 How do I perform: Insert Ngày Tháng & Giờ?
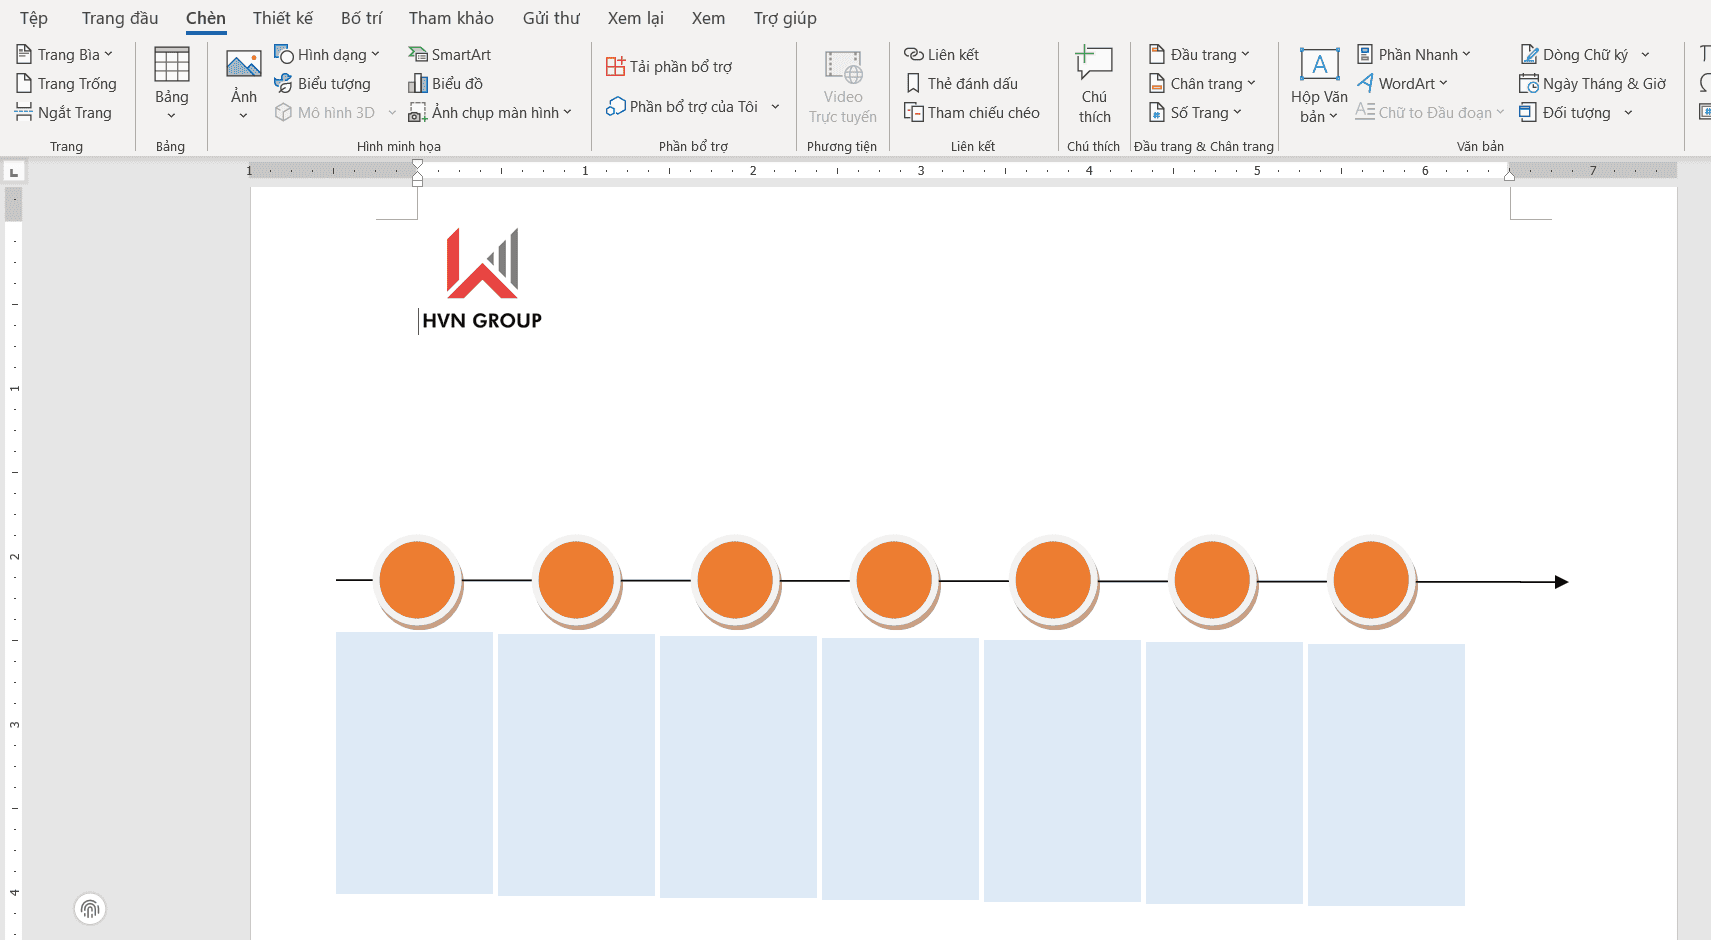click(x=1592, y=84)
